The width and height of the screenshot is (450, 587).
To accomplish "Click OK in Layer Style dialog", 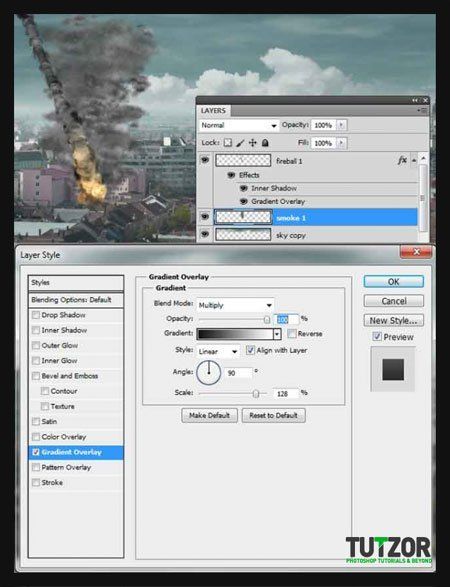I will (x=393, y=282).
